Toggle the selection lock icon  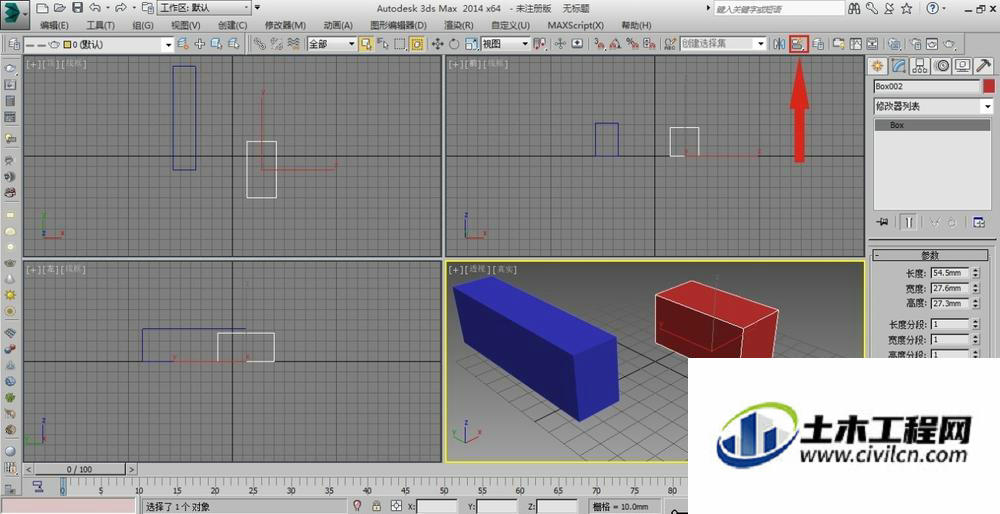(377, 506)
